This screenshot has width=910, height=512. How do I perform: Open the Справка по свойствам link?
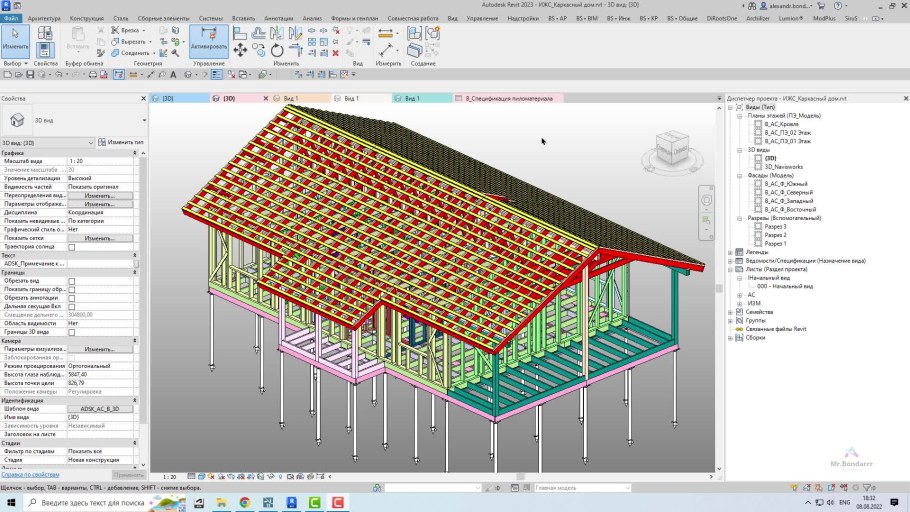click(29, 475)
